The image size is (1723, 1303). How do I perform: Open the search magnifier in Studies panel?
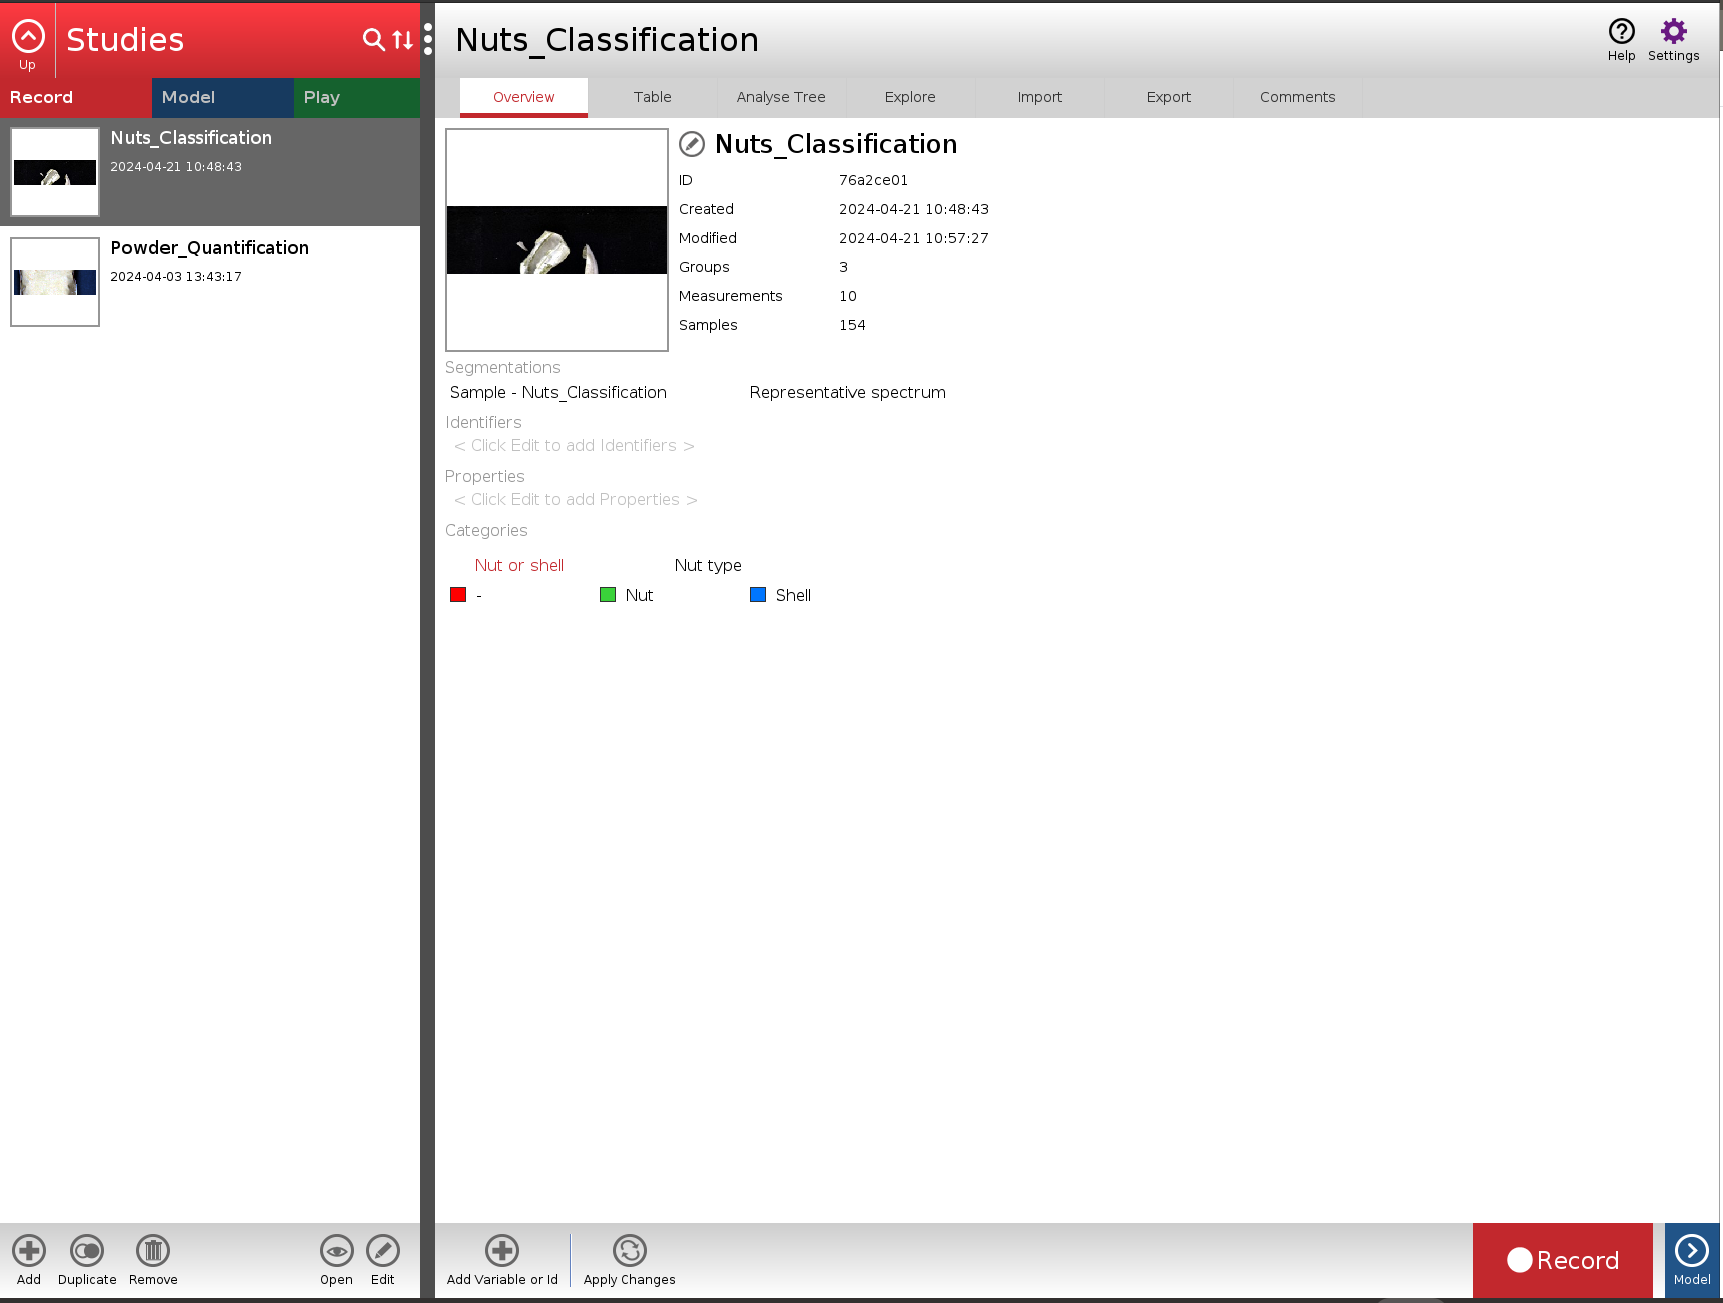[x=373, y=39]
